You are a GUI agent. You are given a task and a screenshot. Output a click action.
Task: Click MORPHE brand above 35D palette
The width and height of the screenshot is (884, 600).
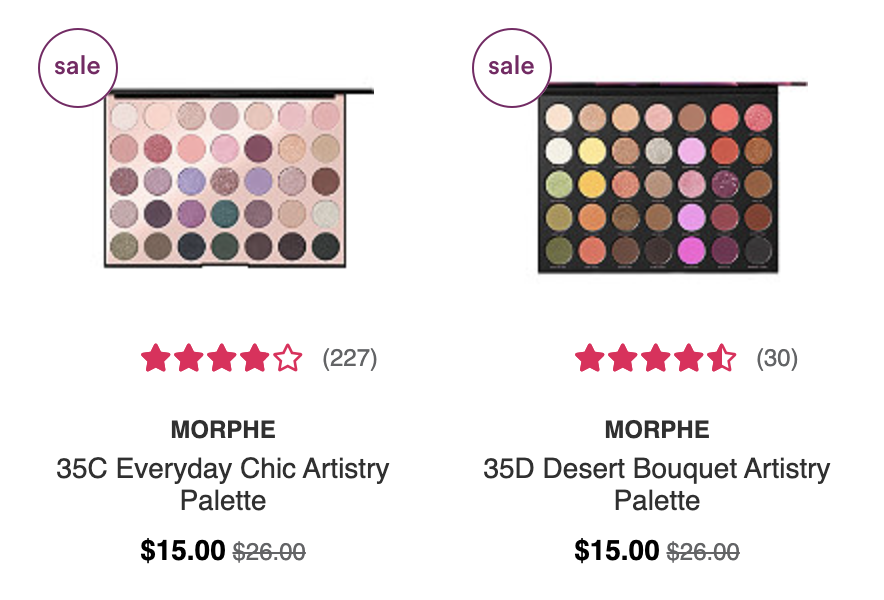(x=657, y=430)
